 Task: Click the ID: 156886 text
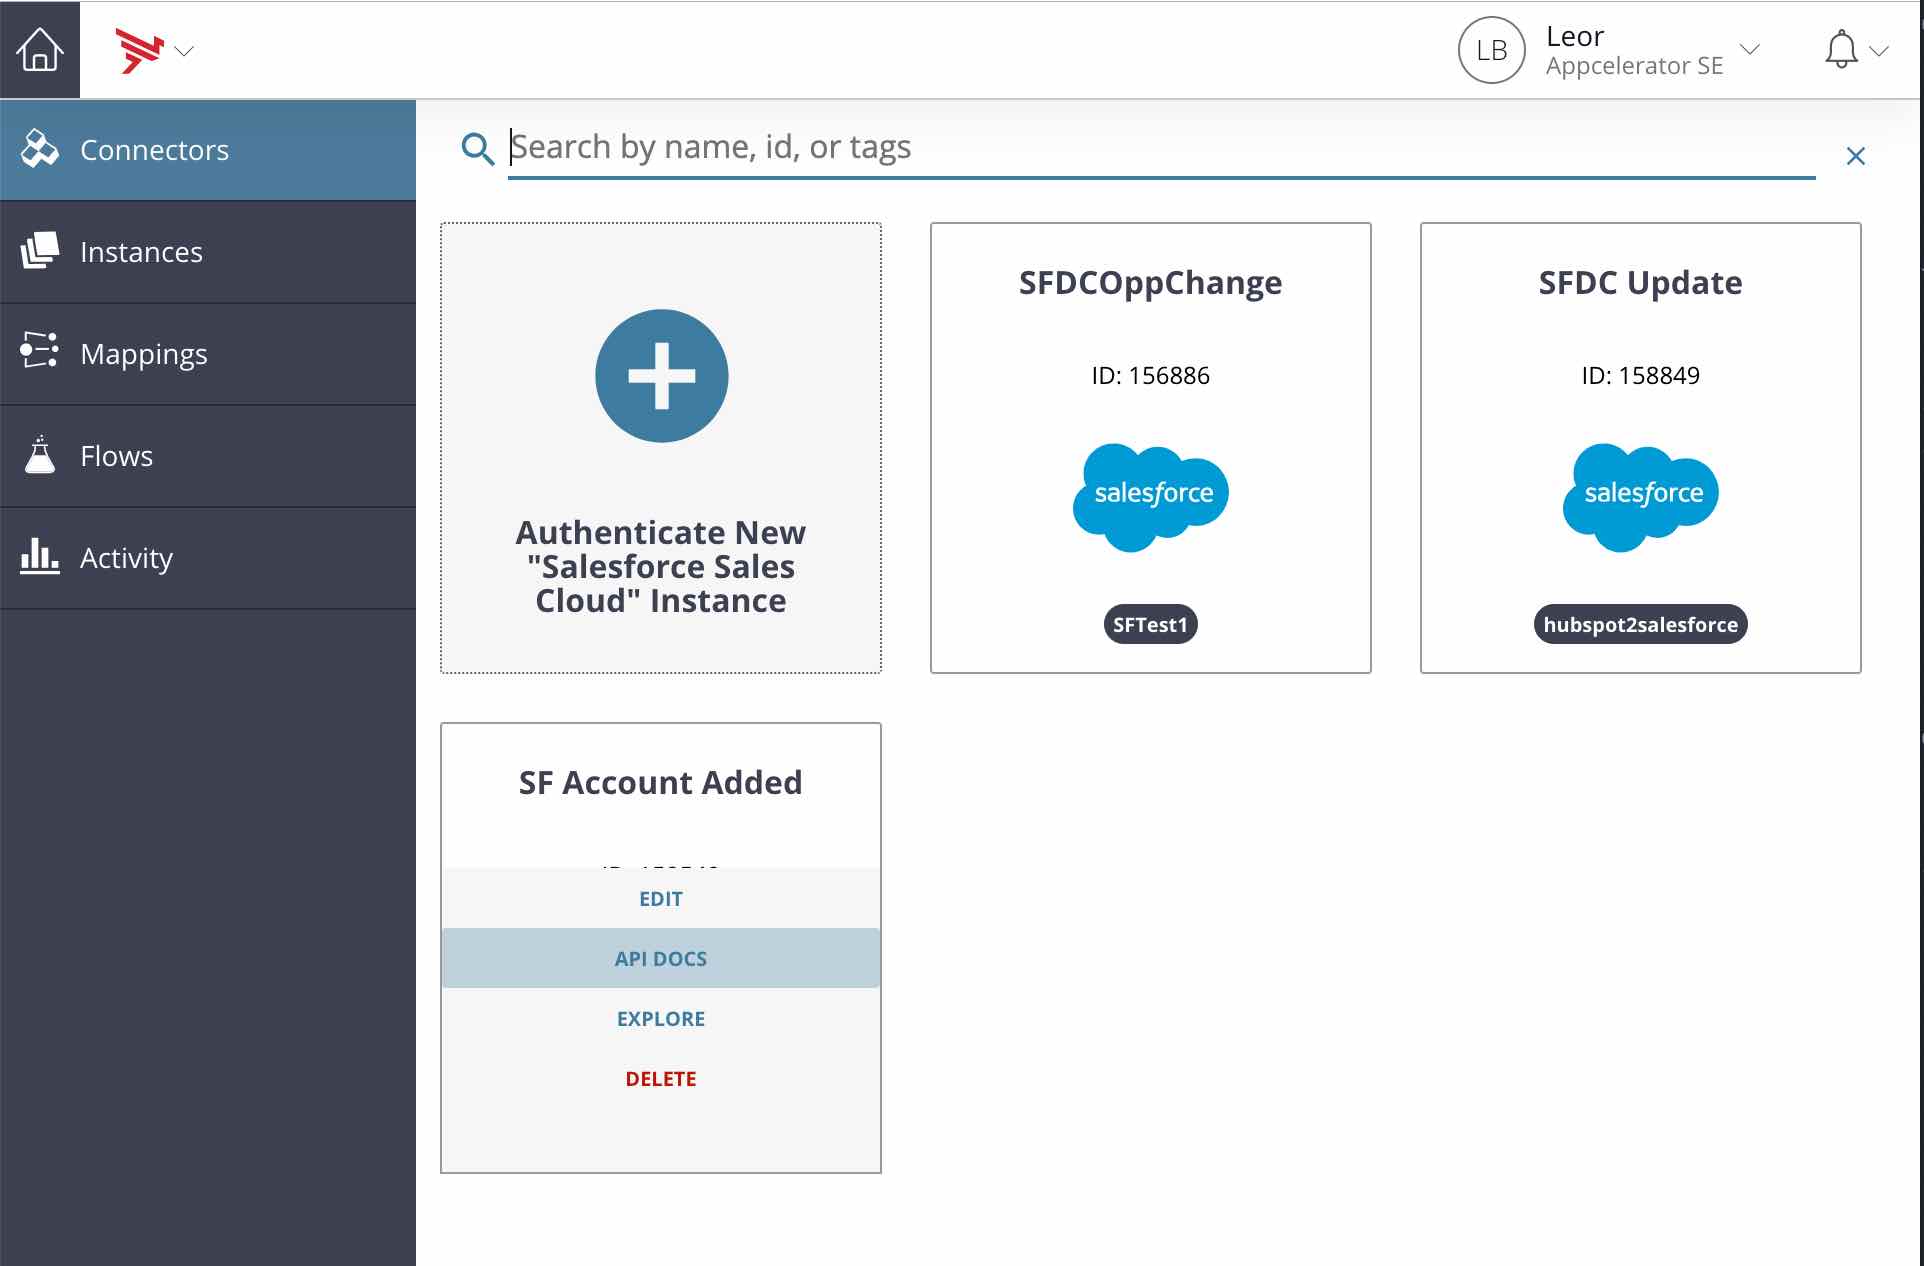[1150, 376]
